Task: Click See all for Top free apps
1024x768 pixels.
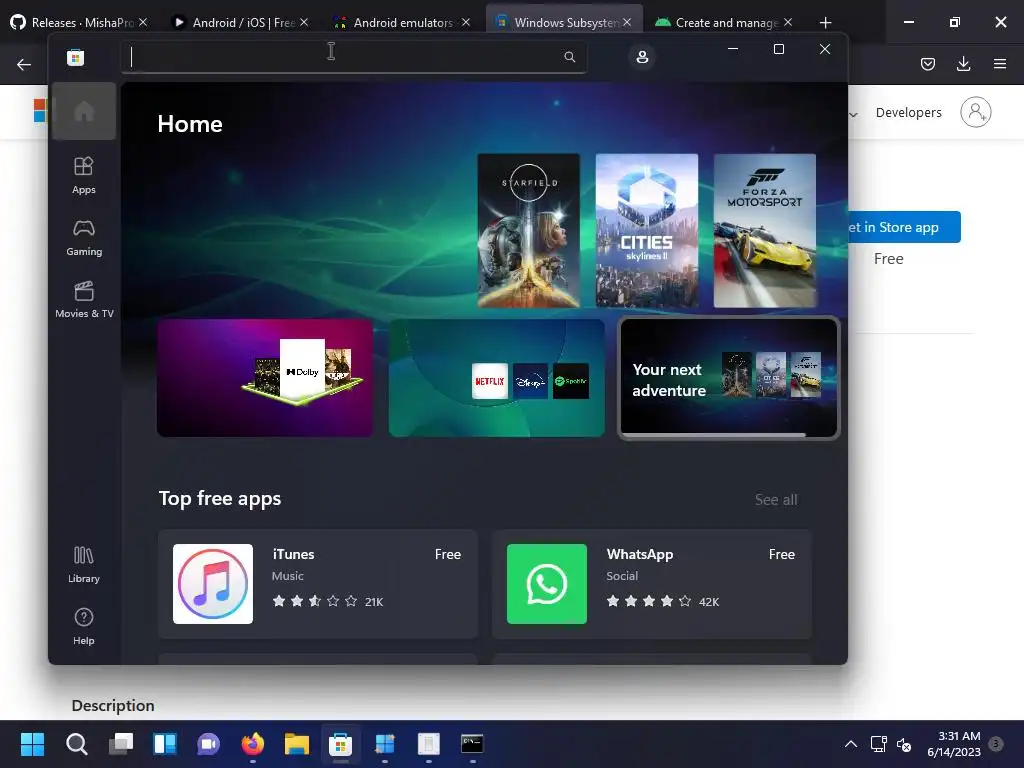Action: click(776, 500)
